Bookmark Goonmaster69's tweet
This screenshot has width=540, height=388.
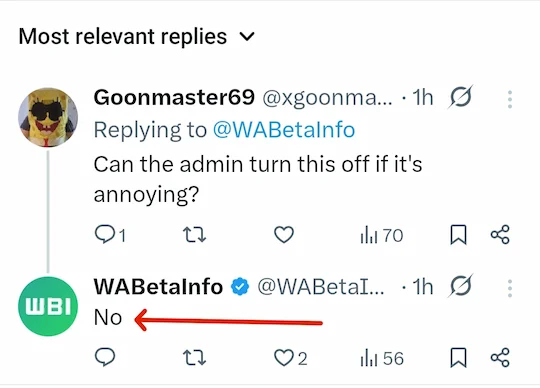pyautogui.click(x=458, y=235)
